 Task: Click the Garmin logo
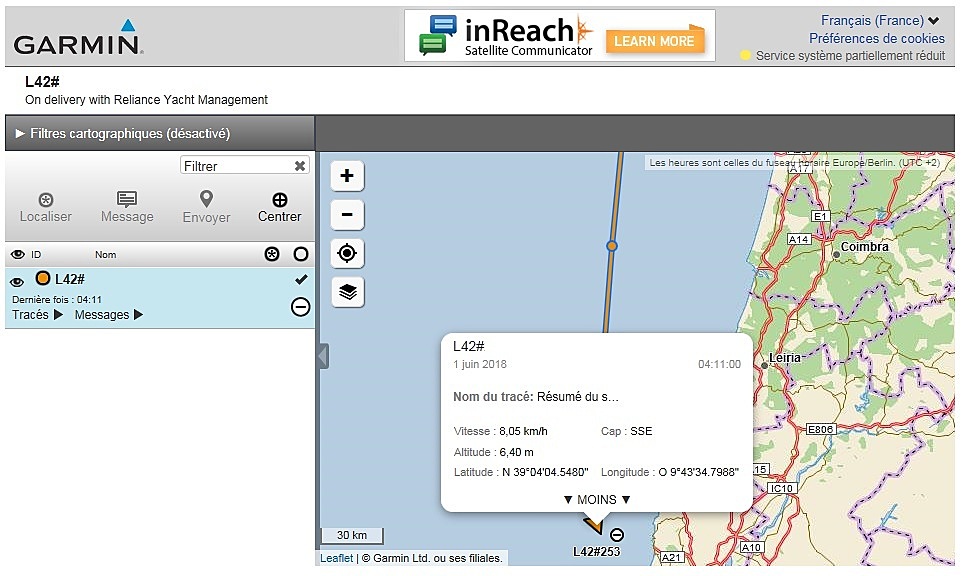click(x=78, y=38)
